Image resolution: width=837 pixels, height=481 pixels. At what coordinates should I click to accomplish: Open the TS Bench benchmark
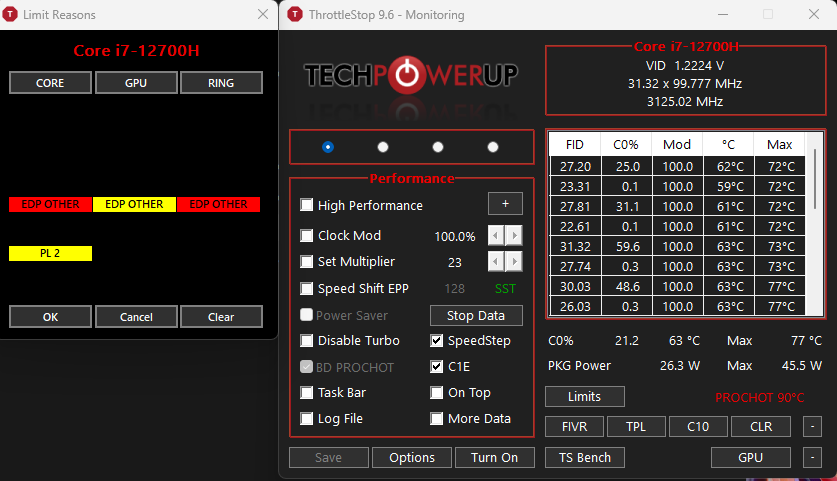click(x=585, y=458)
